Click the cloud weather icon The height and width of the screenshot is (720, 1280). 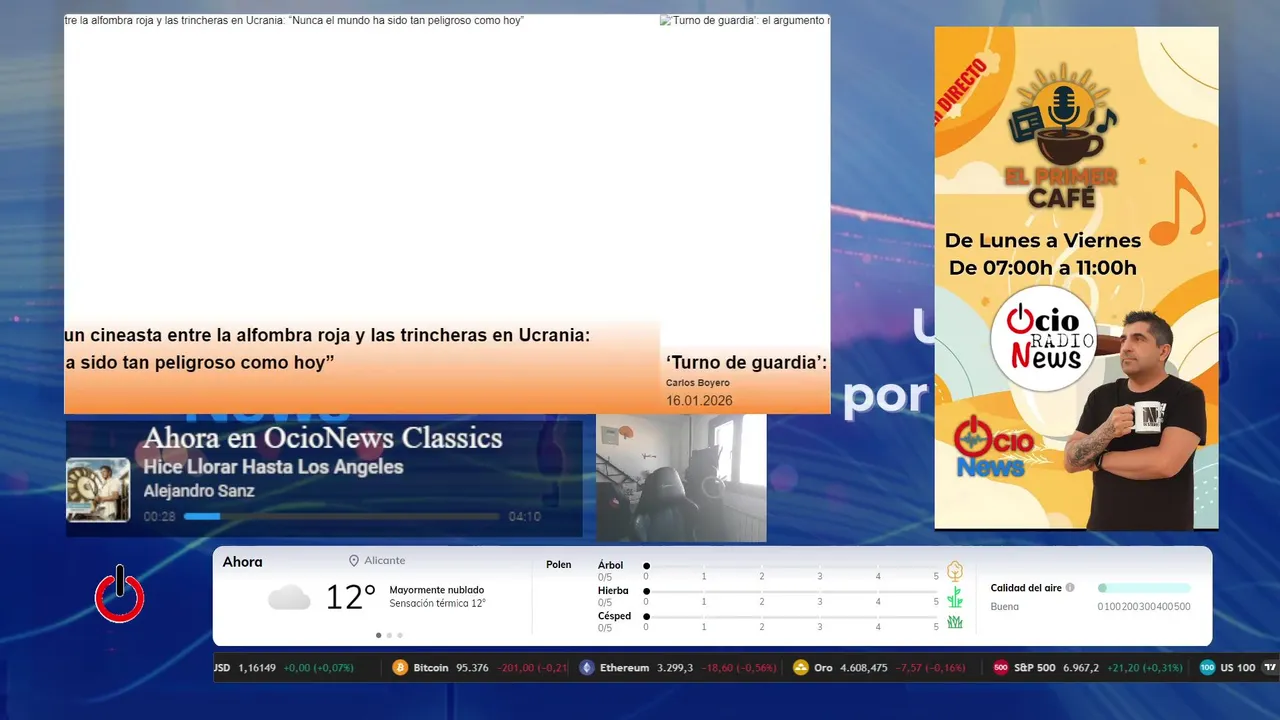tap(289, 598)
